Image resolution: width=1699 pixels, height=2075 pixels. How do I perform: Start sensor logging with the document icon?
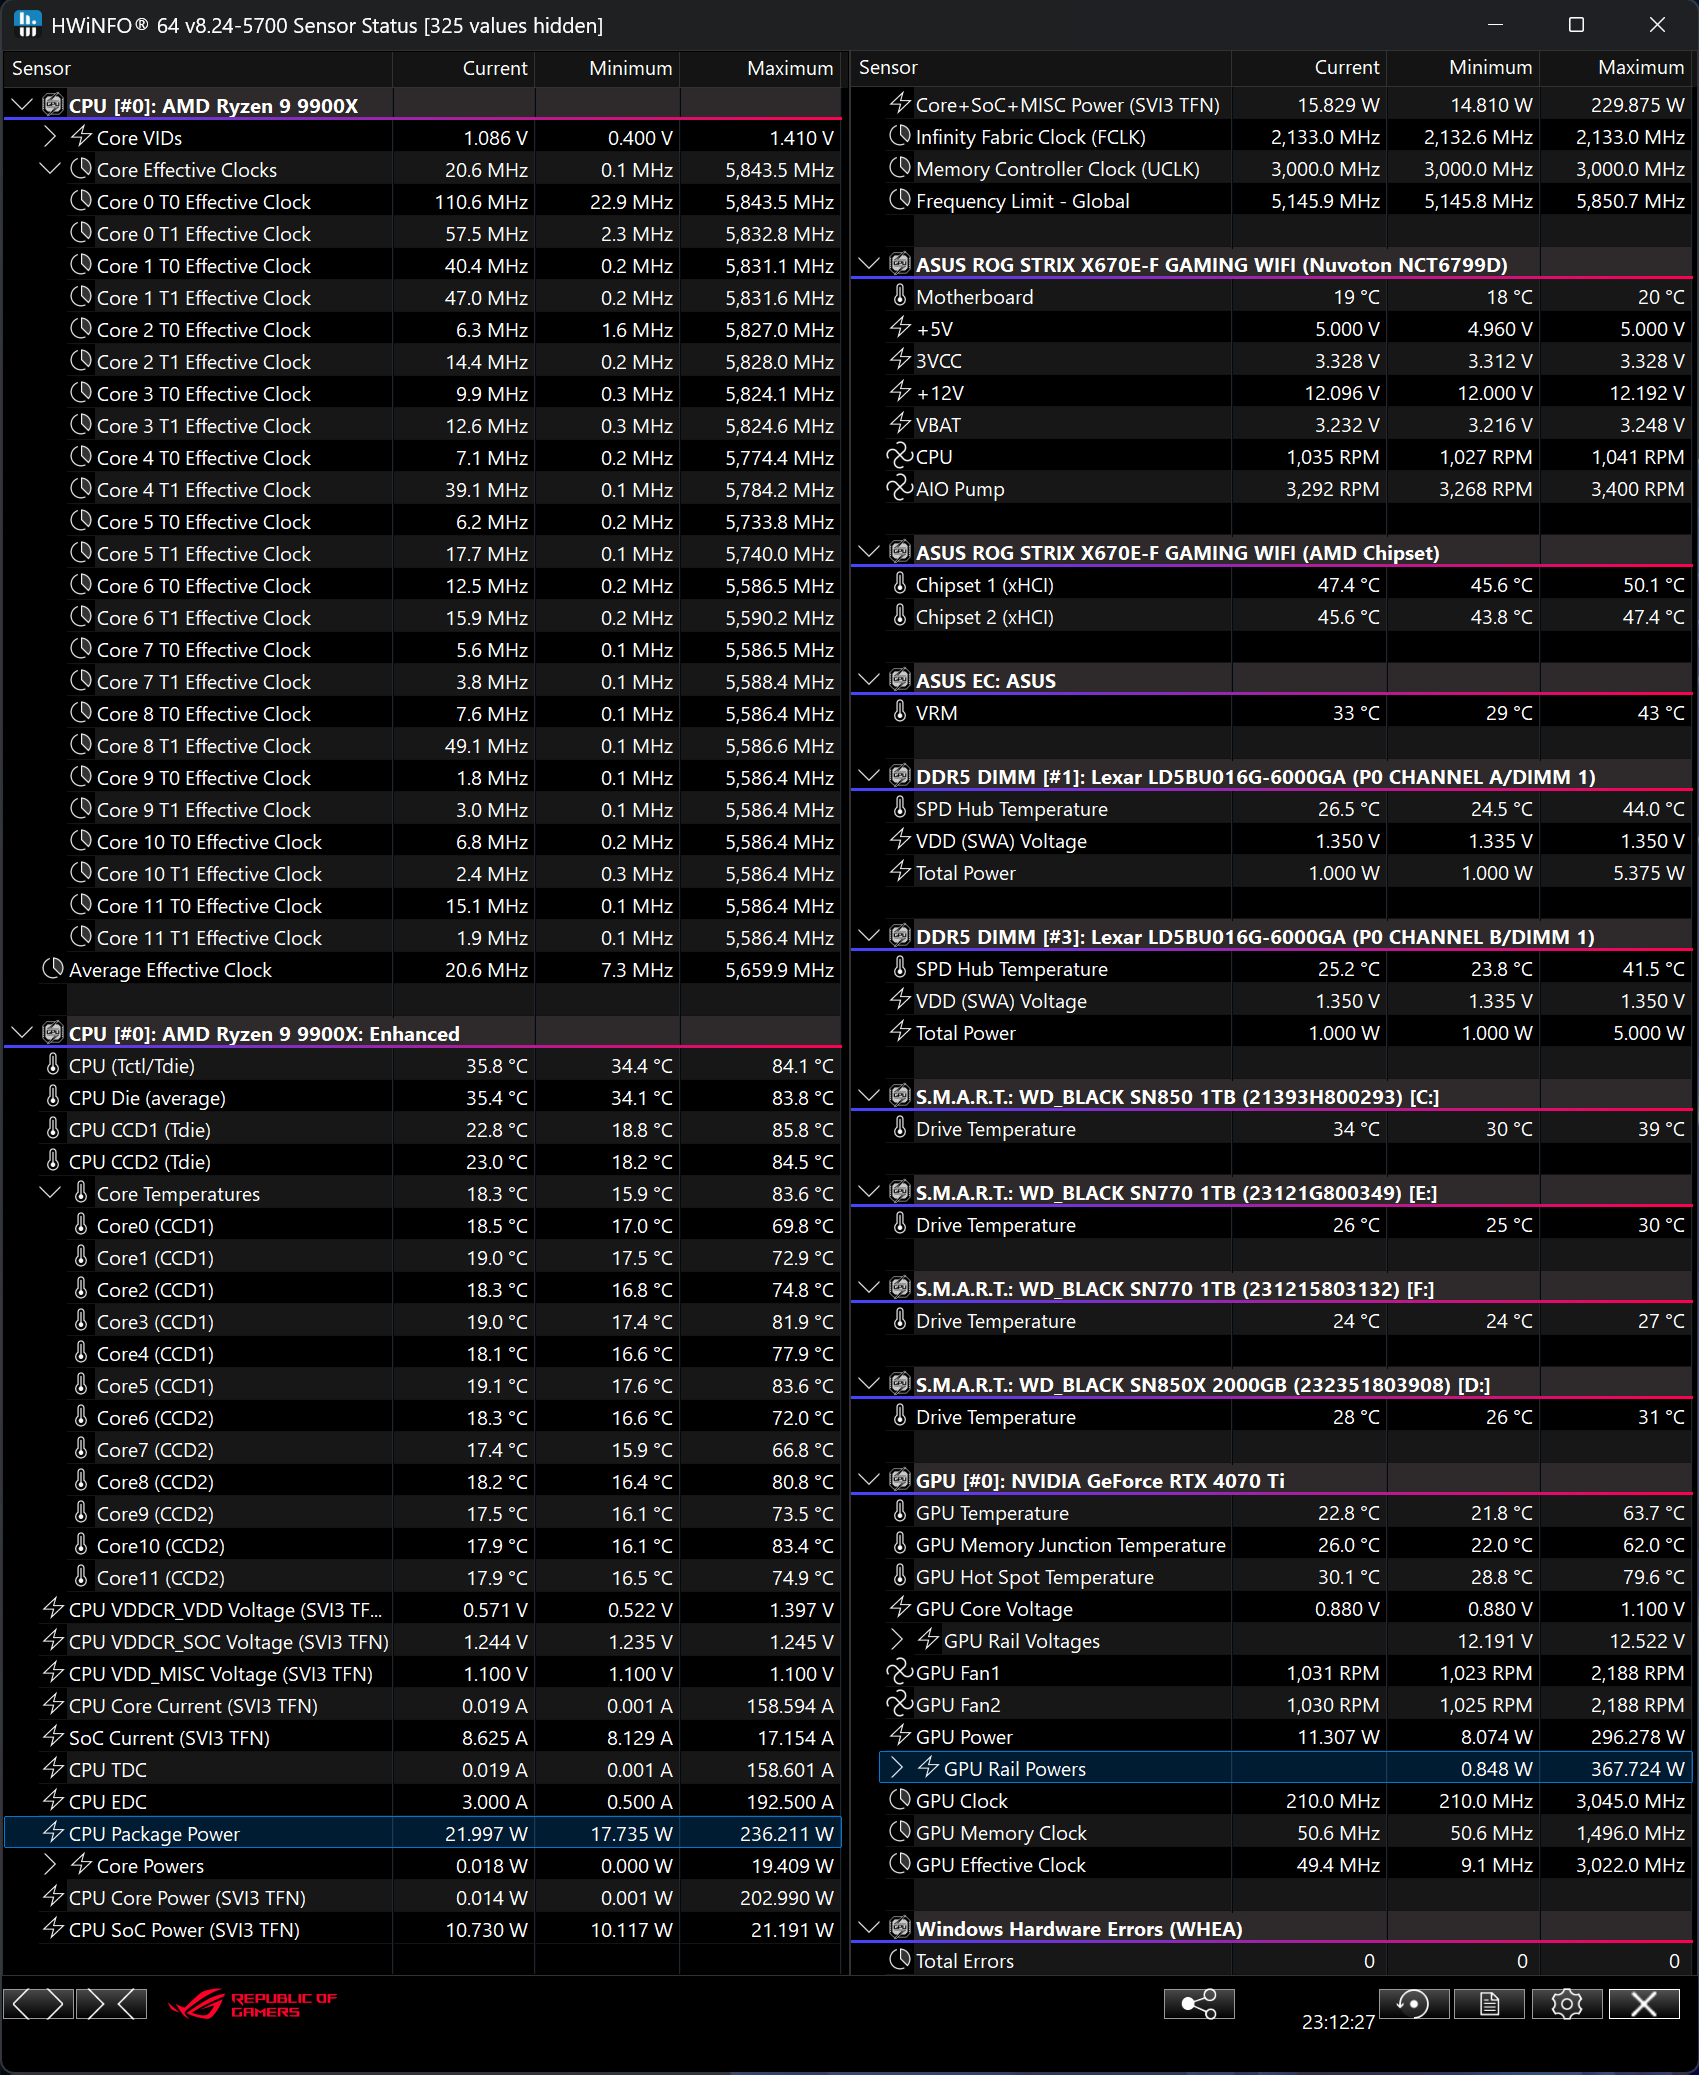1490,2004
